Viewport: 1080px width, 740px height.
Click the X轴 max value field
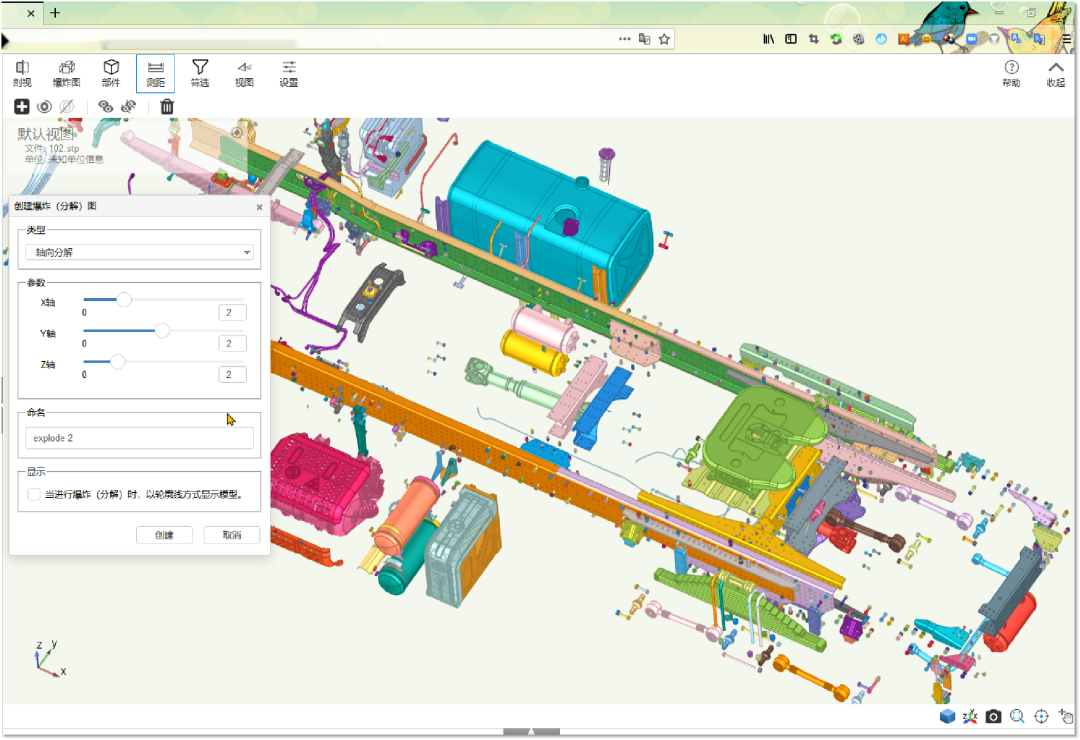click(x=232, y=313)
